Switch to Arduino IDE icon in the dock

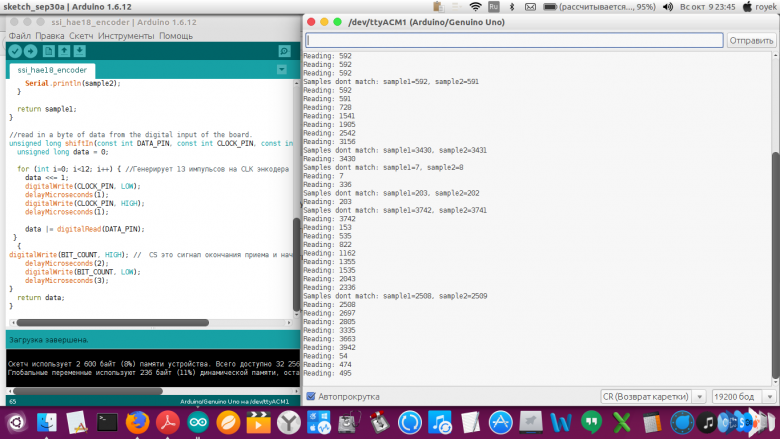[198, 423]
